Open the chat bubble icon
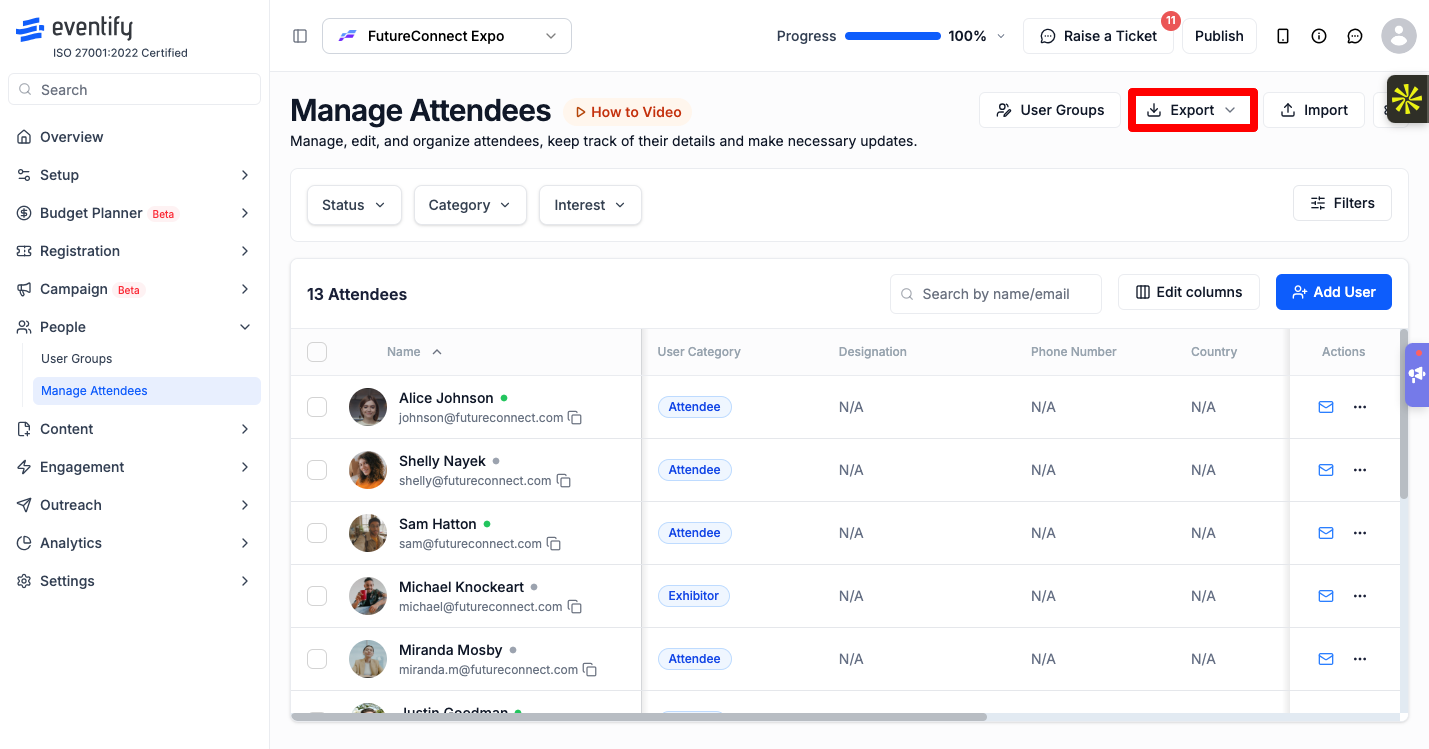 tap(1355, 36)
